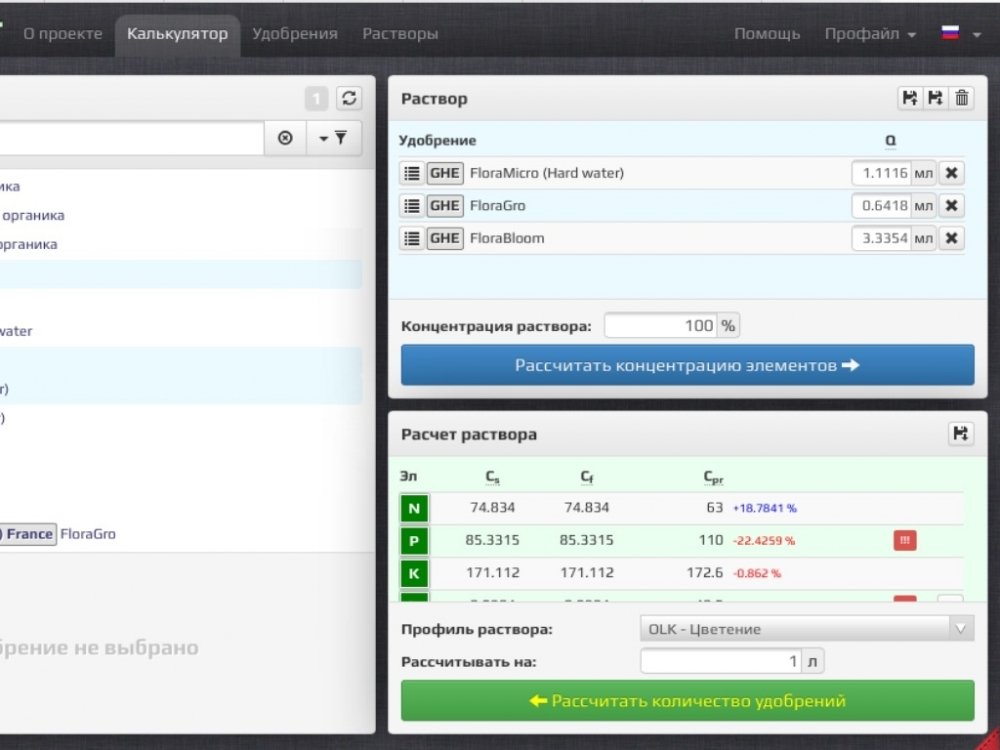Viewport: 1000px width, 750px height.
Task: Open the language flag selector
Action: click(x=961, y=34)
